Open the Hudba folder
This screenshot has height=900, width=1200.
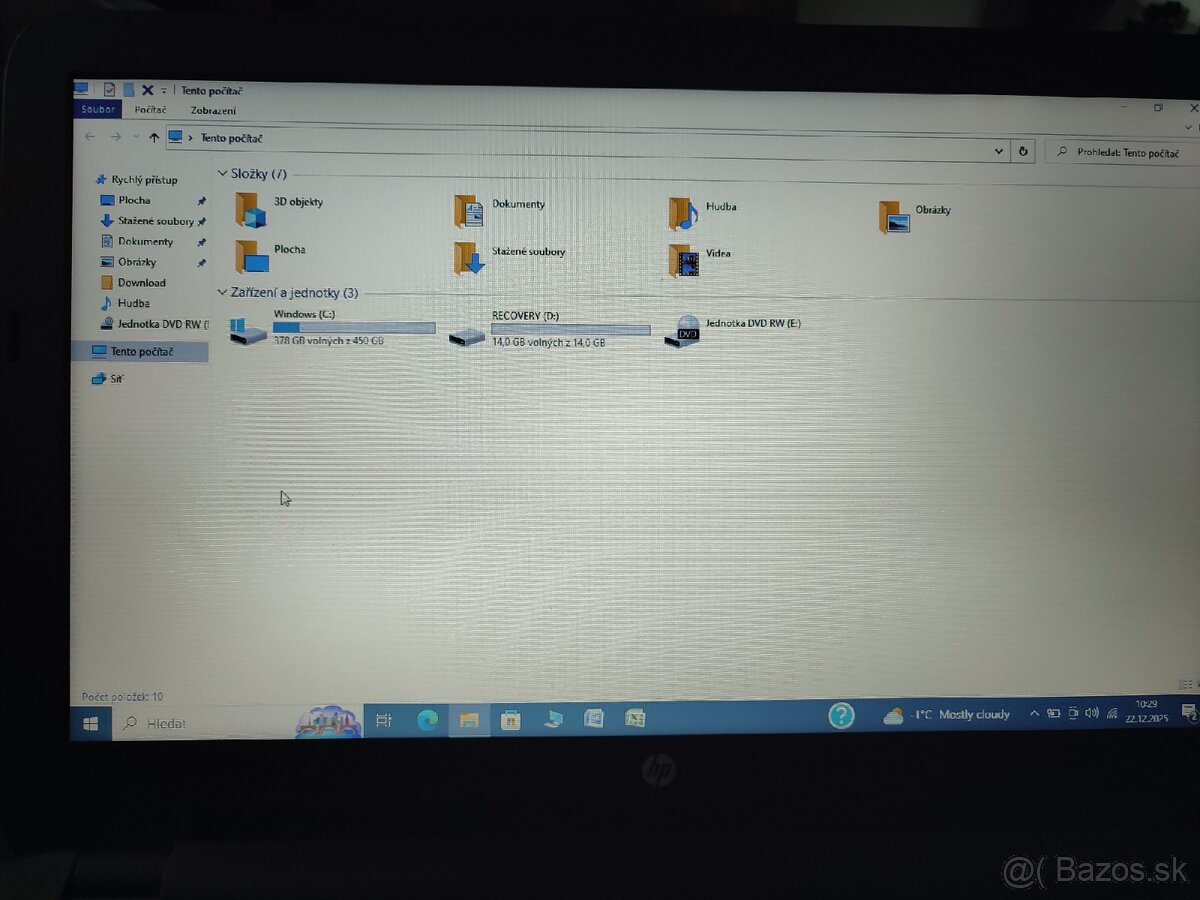click(720, 206)
